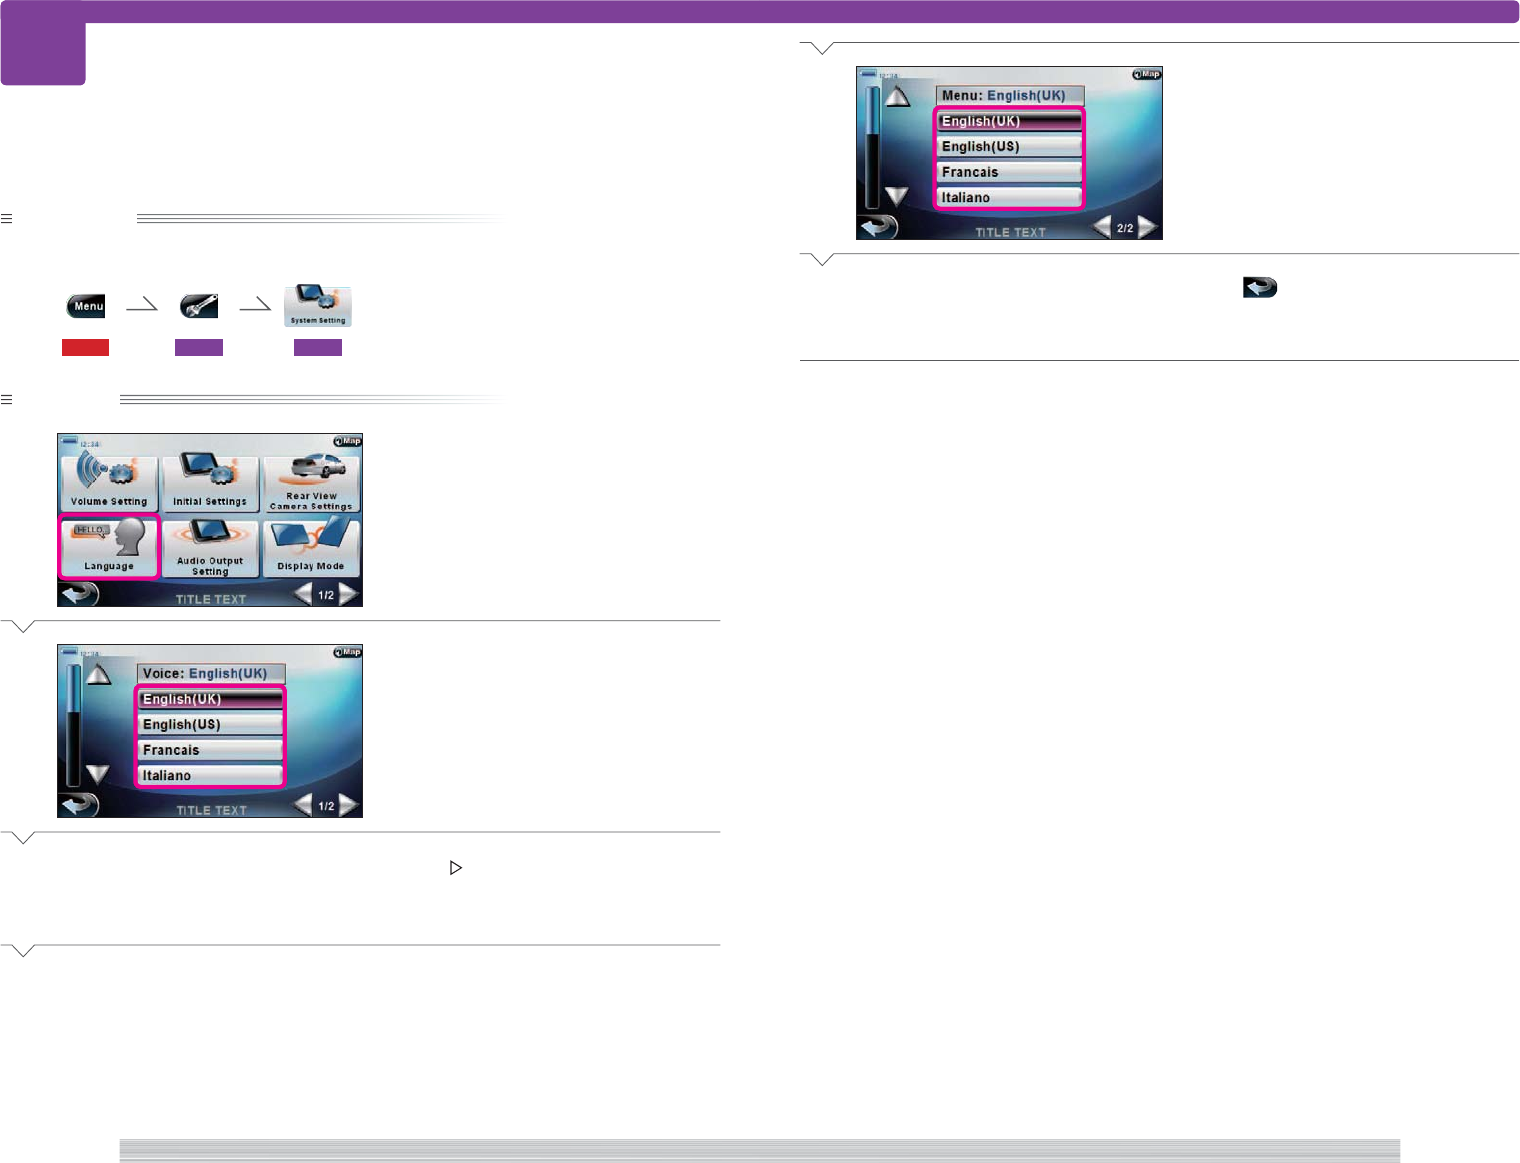
Task: Open Display Mode tile
Action: (311, 548)
